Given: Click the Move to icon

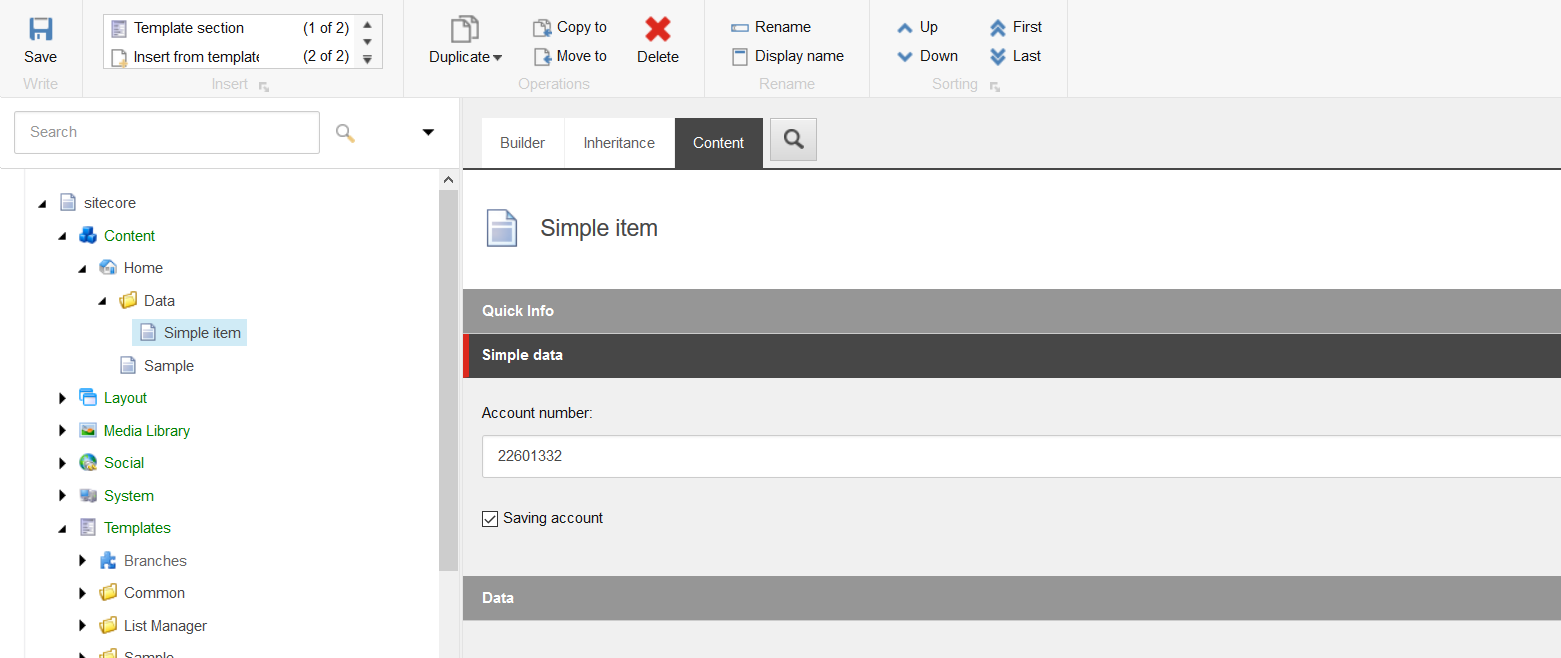Looking at the screenshot, I should coord(542,57).
